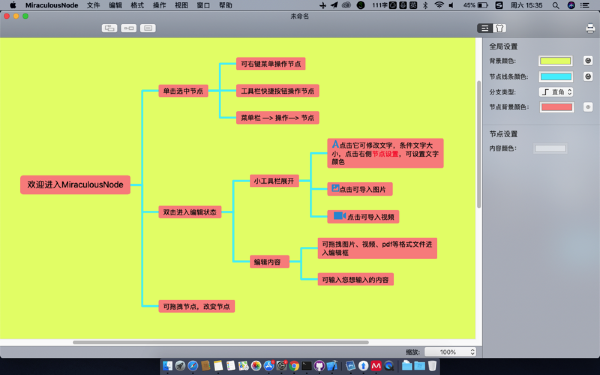Click round button beside 背景颜色 swatch

click(588, 60)
